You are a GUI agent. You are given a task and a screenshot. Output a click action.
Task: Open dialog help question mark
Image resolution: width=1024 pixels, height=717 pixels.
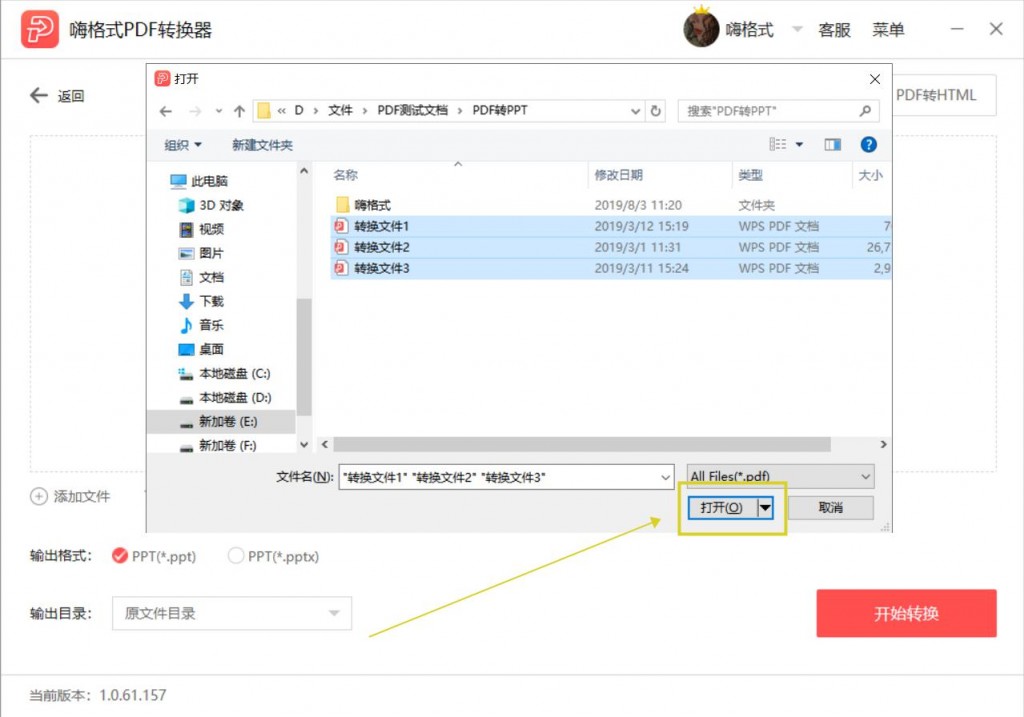pyautogui.click(x=868, y=144)
